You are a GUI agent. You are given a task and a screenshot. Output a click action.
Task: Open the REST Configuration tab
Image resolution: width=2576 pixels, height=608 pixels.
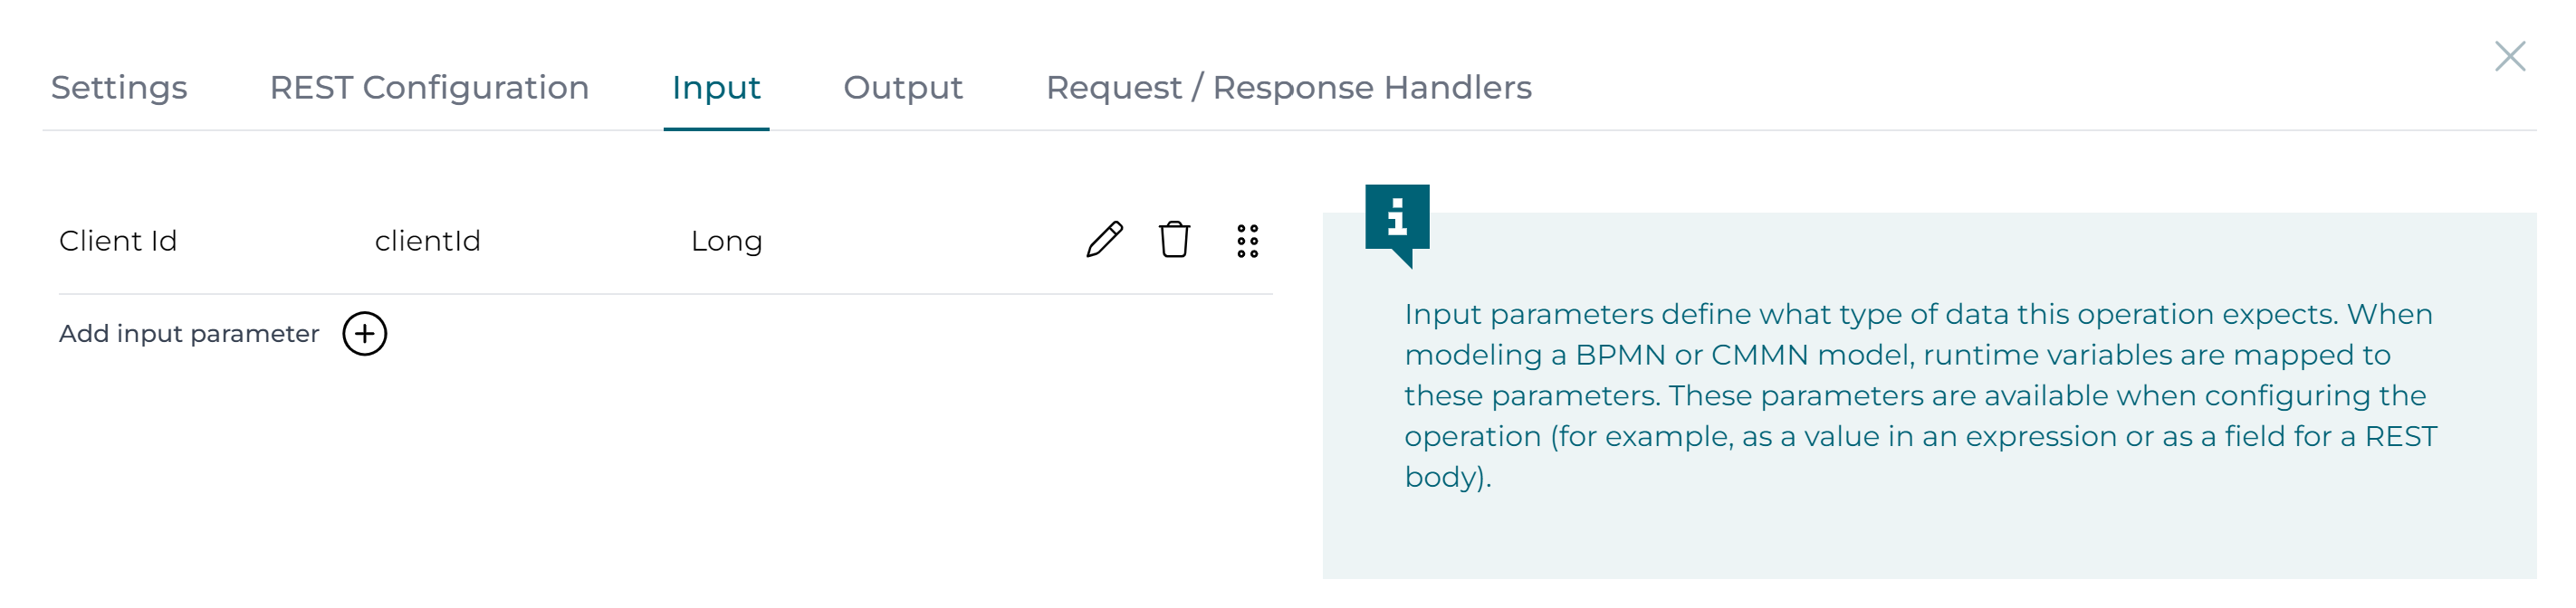tap(429, 88)
